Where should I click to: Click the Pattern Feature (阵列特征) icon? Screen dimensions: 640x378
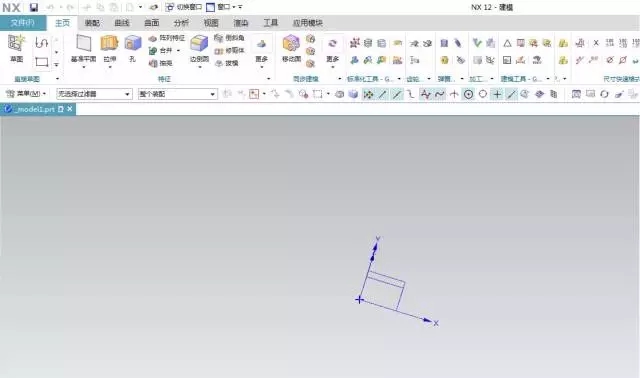153,38
